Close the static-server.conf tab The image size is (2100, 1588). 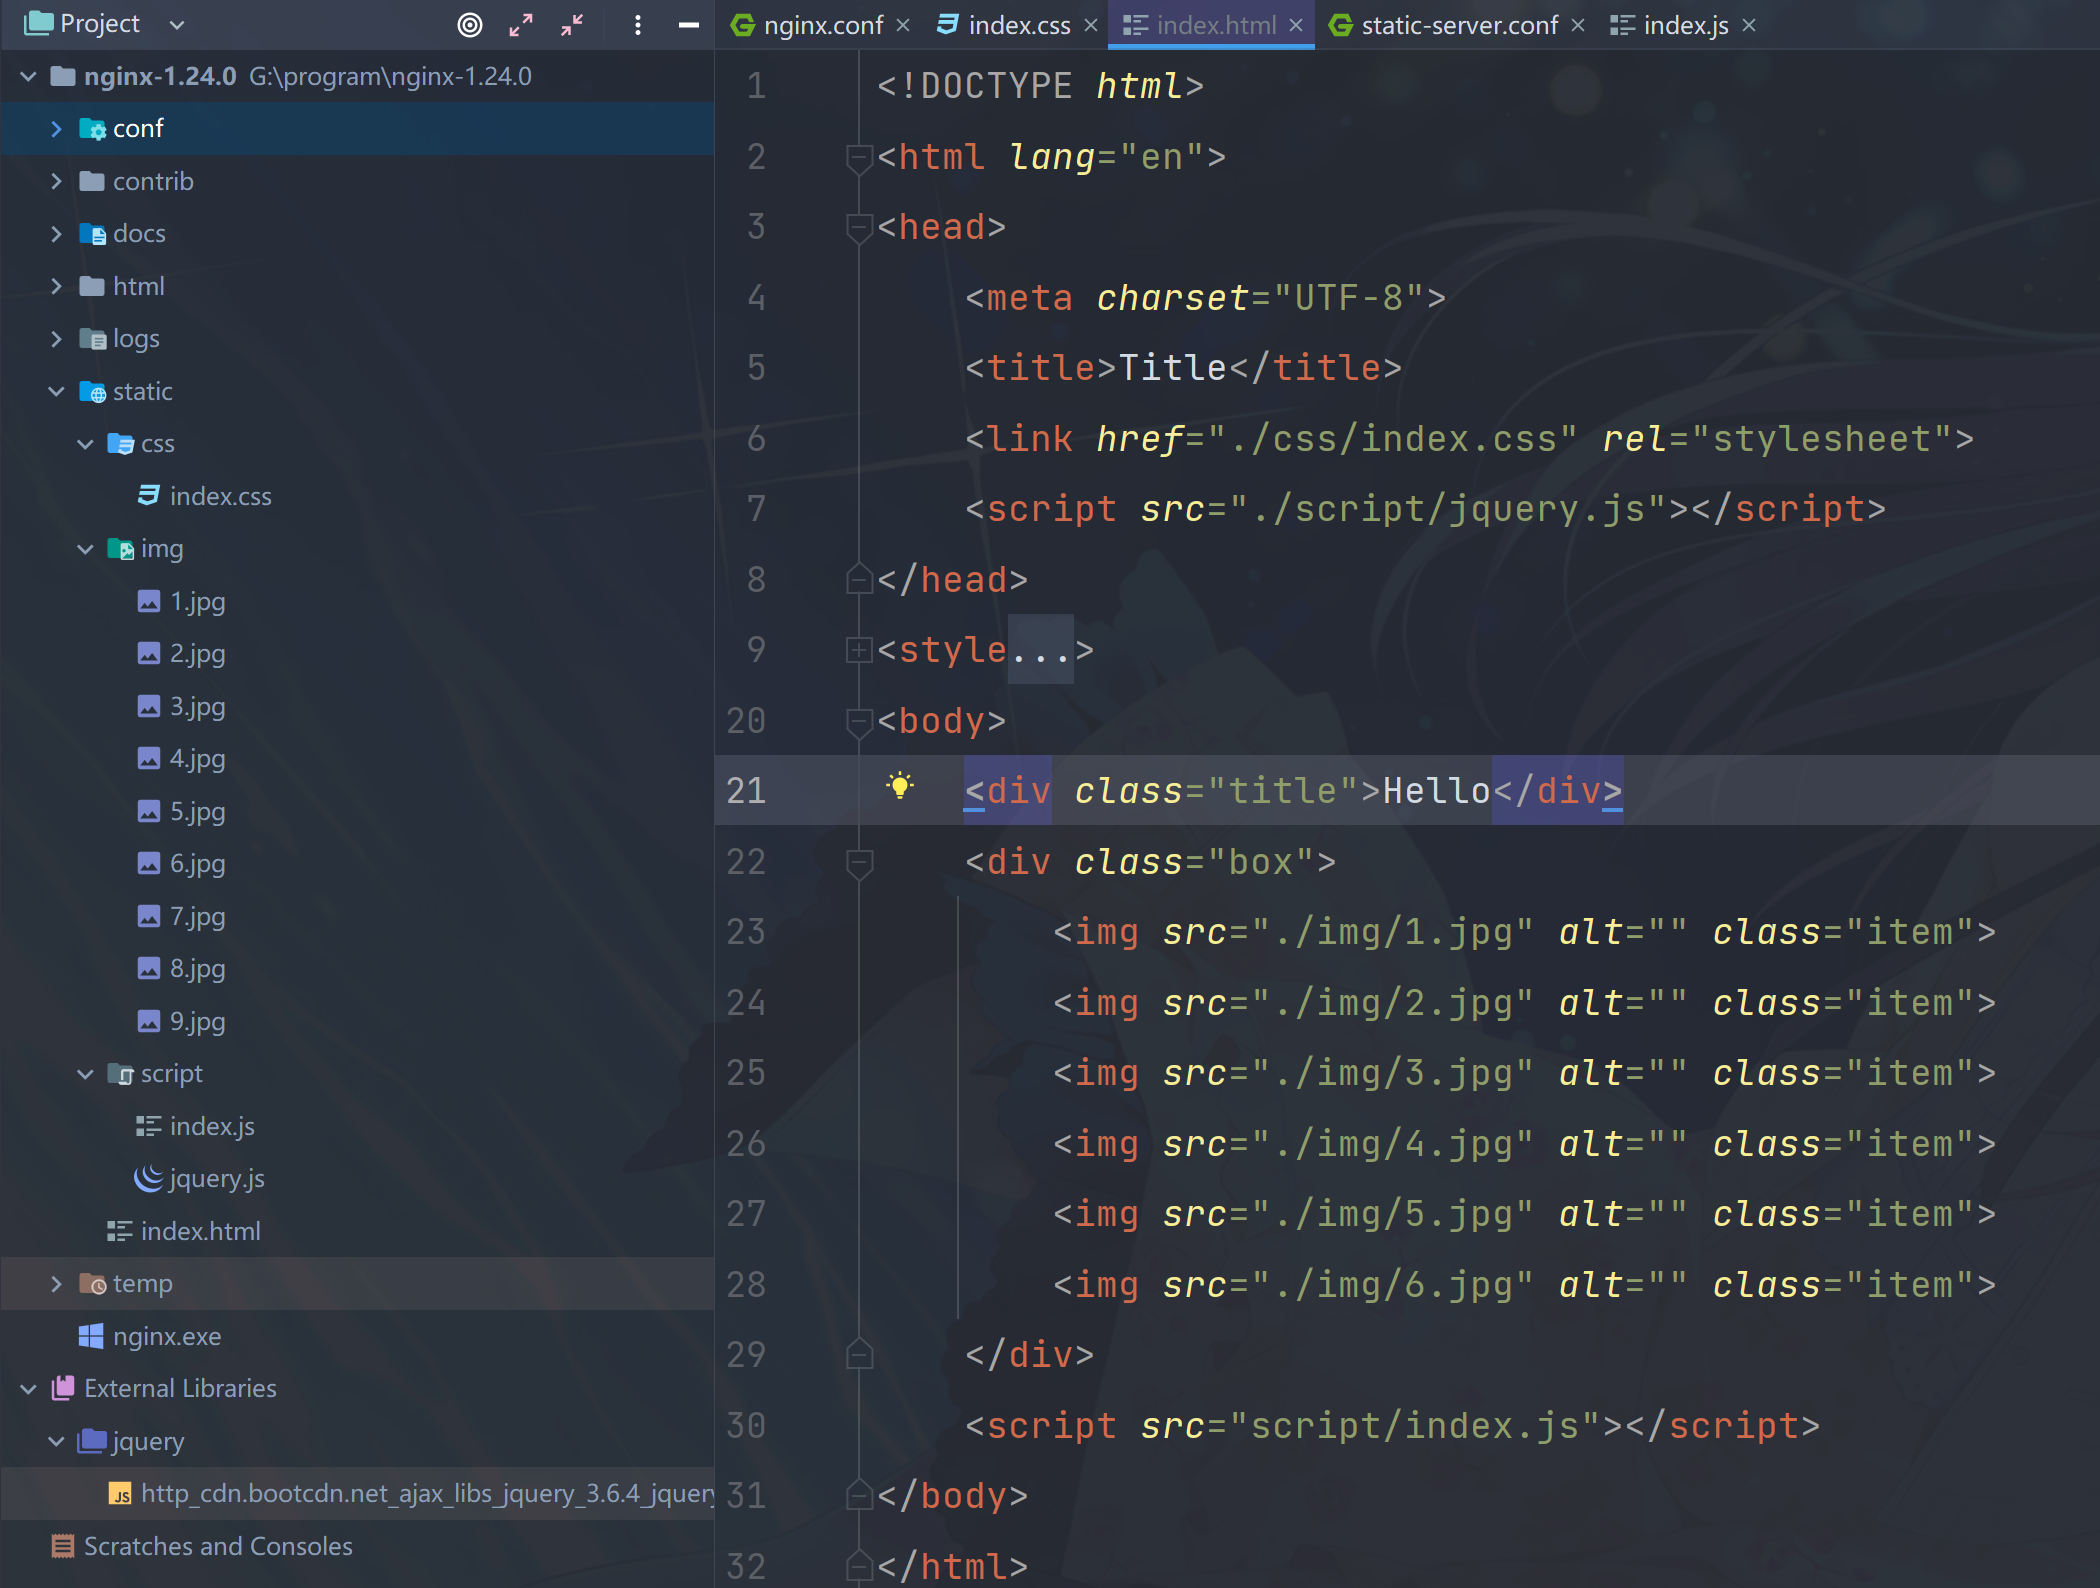click(1578, 25)
